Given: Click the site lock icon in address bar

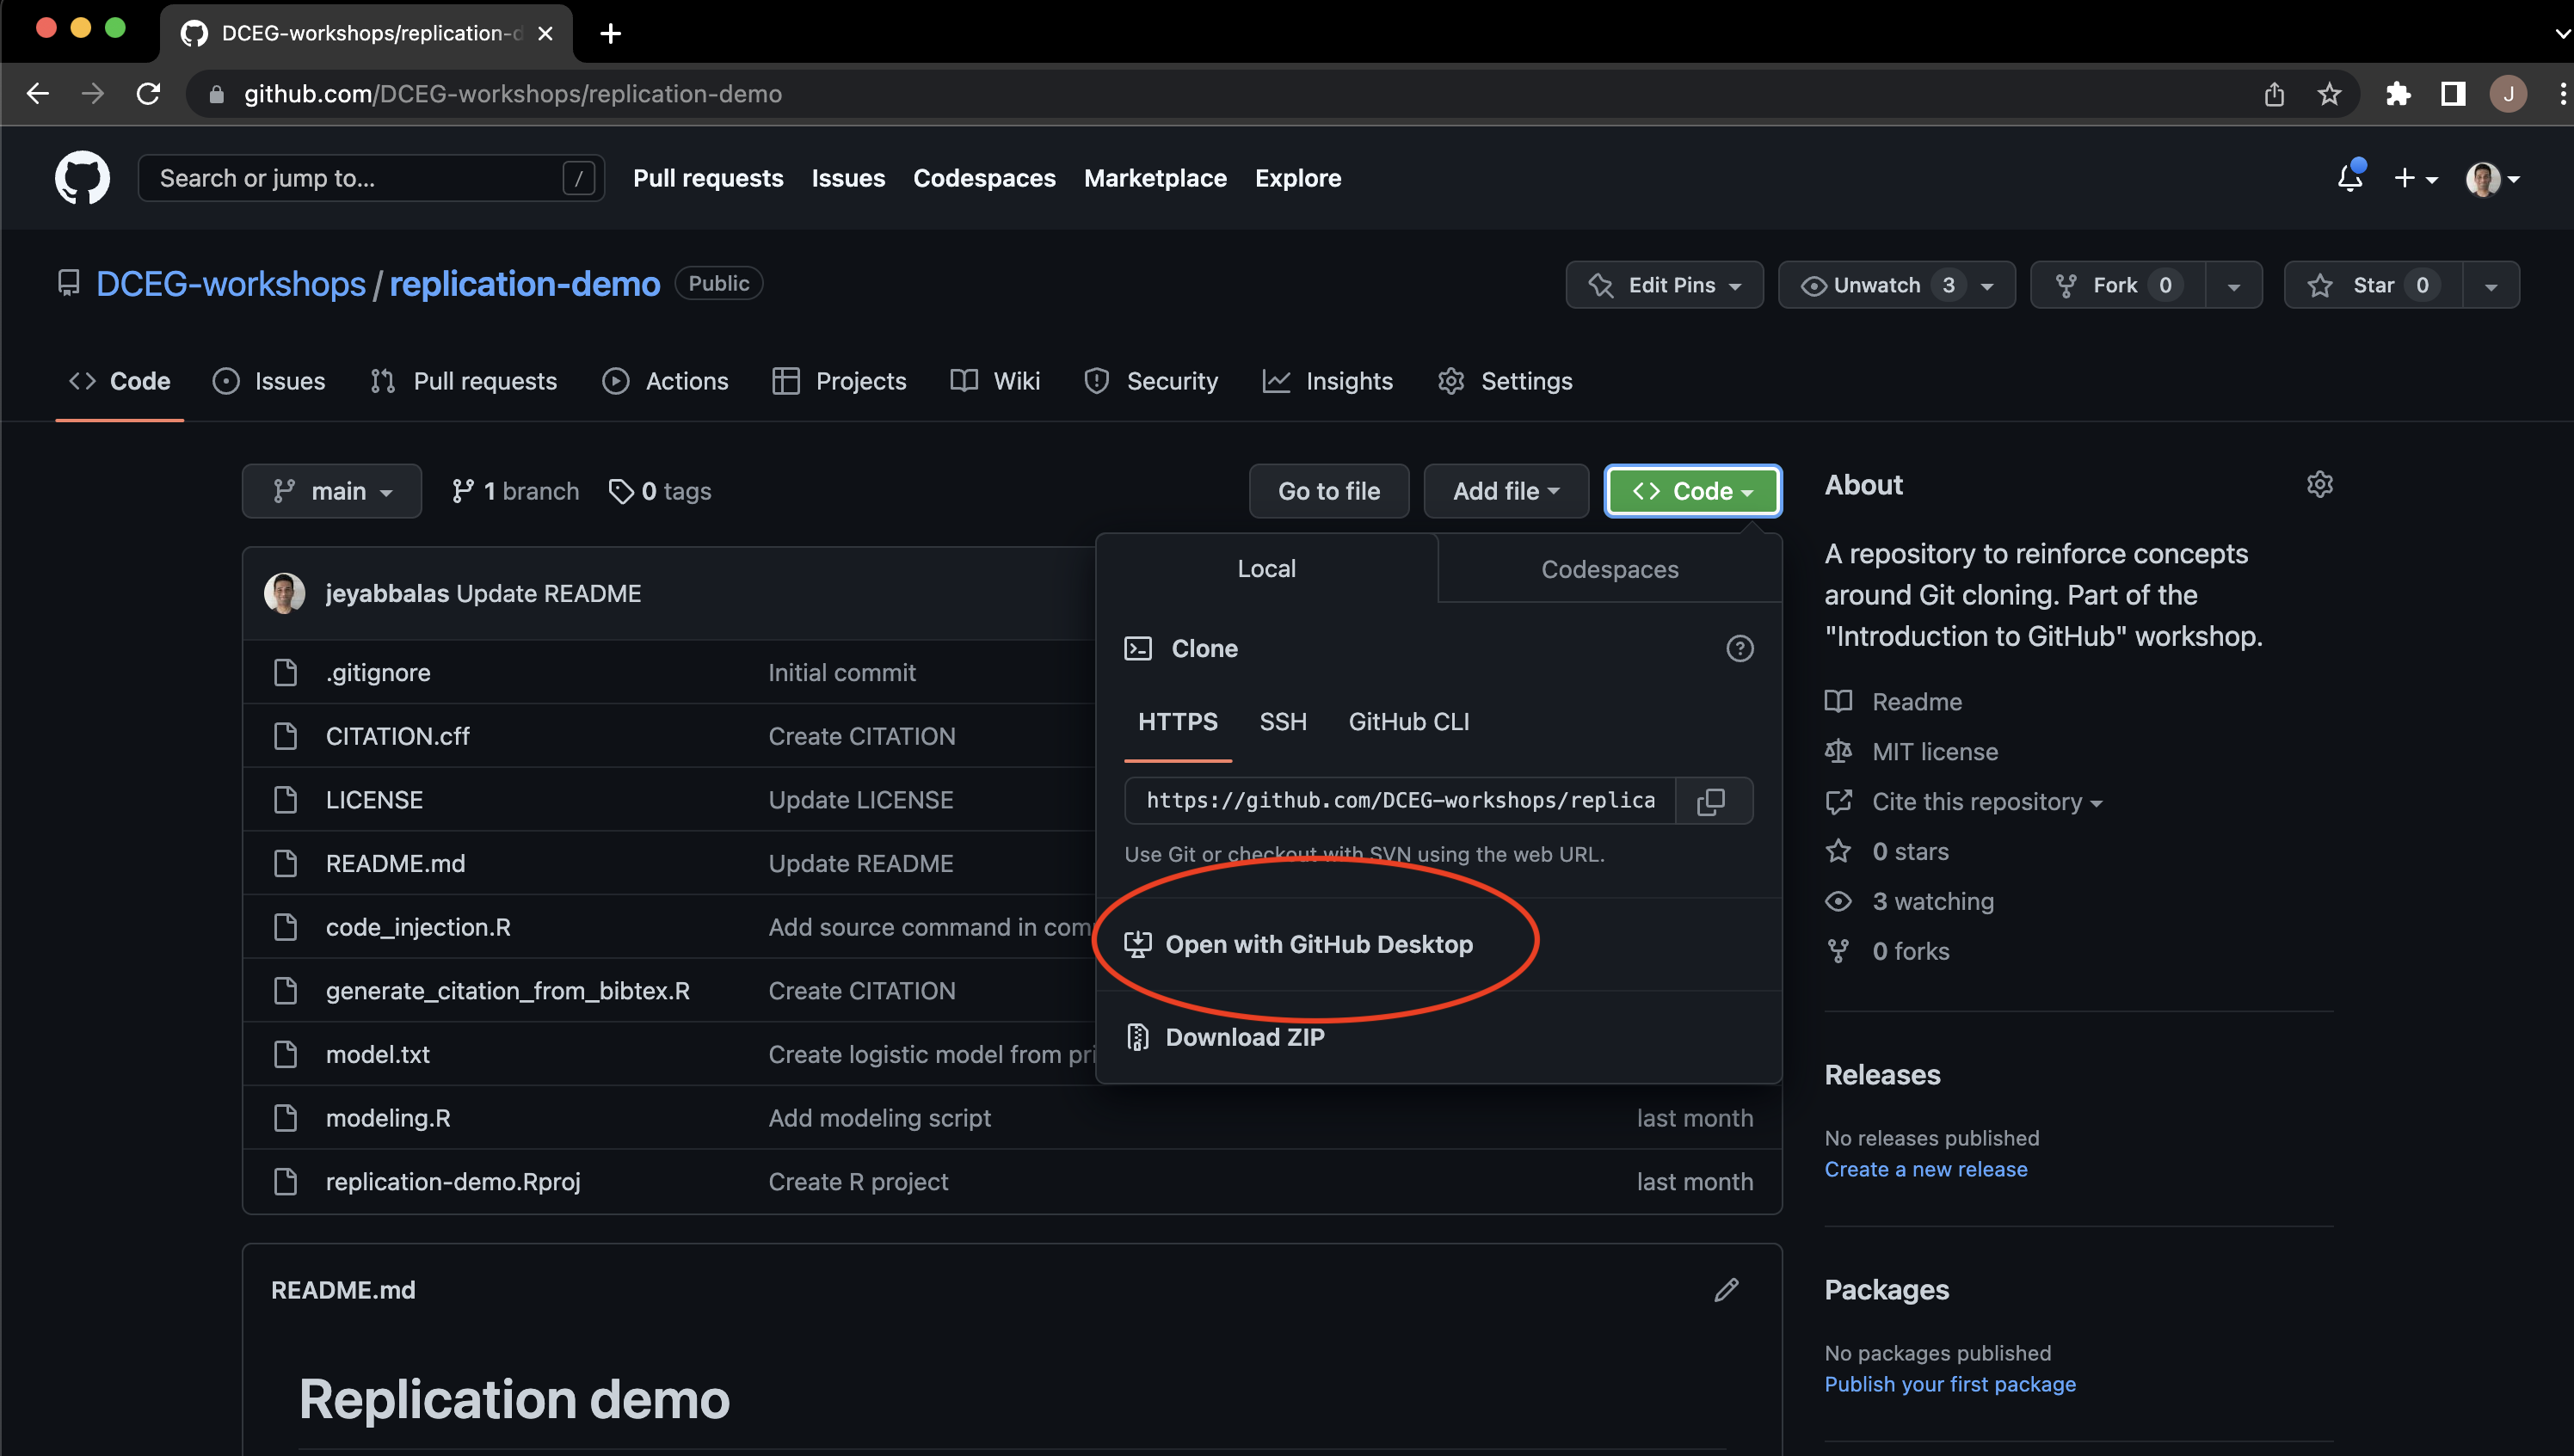Looking at the screenshot, I should [x=216, y=94].
